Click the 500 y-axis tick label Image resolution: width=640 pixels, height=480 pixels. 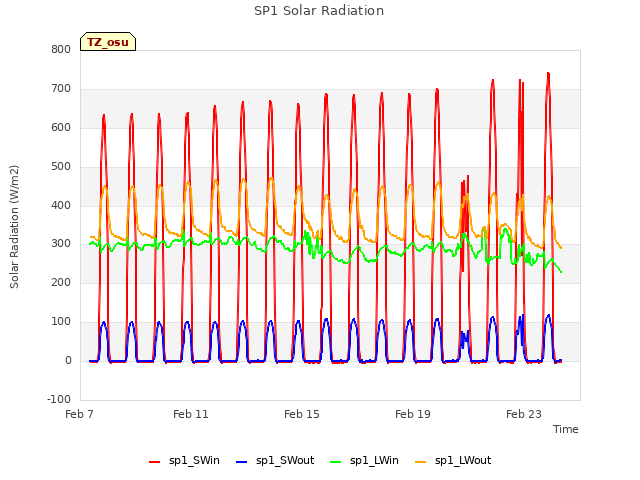(61, 167)
